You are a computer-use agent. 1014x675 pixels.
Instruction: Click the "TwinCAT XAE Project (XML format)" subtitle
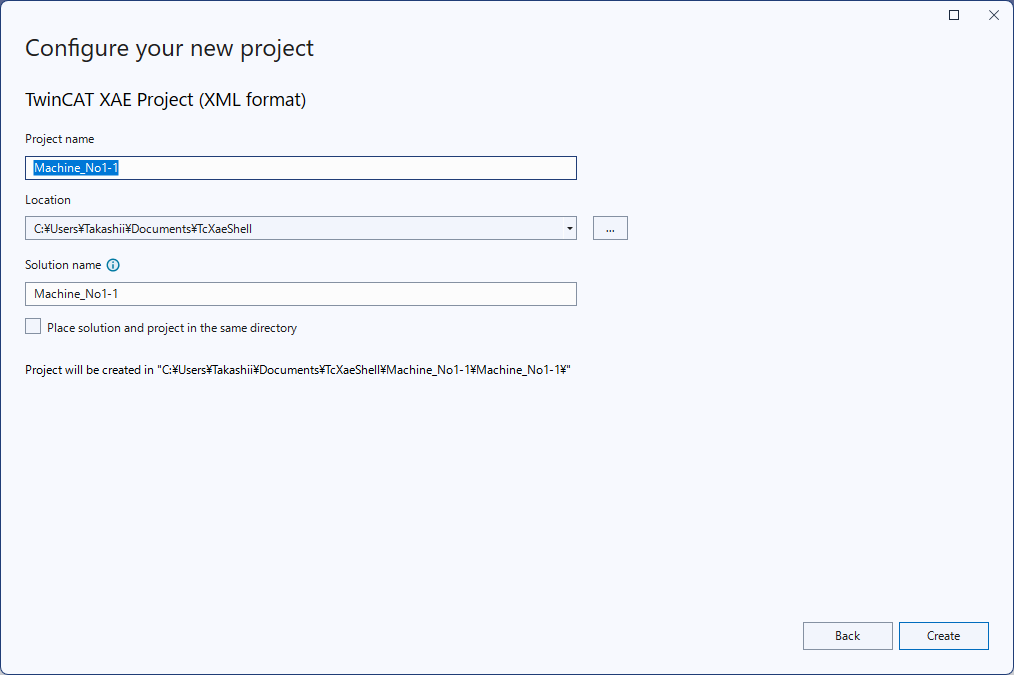click(165, 100)
